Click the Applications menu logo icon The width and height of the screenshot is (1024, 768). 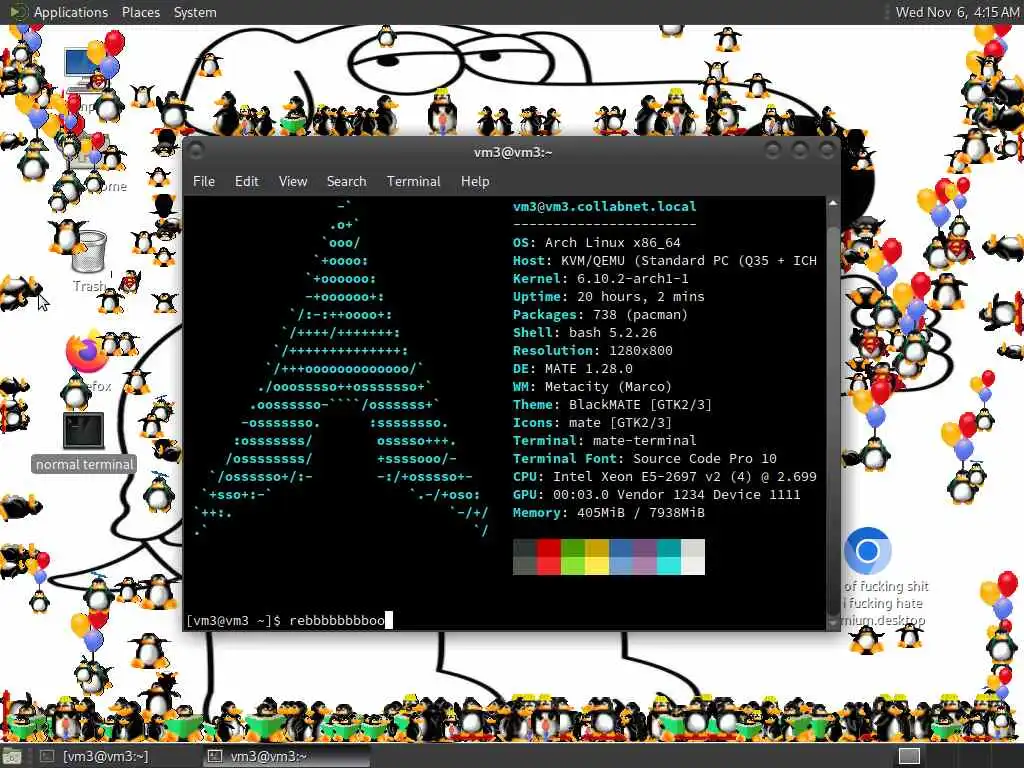coord(18,12)
